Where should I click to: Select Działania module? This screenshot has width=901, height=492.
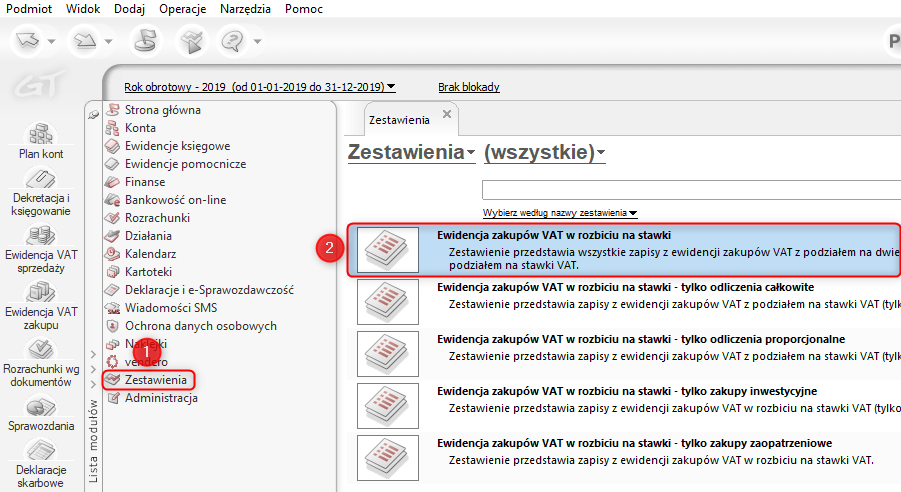[148, 236]
